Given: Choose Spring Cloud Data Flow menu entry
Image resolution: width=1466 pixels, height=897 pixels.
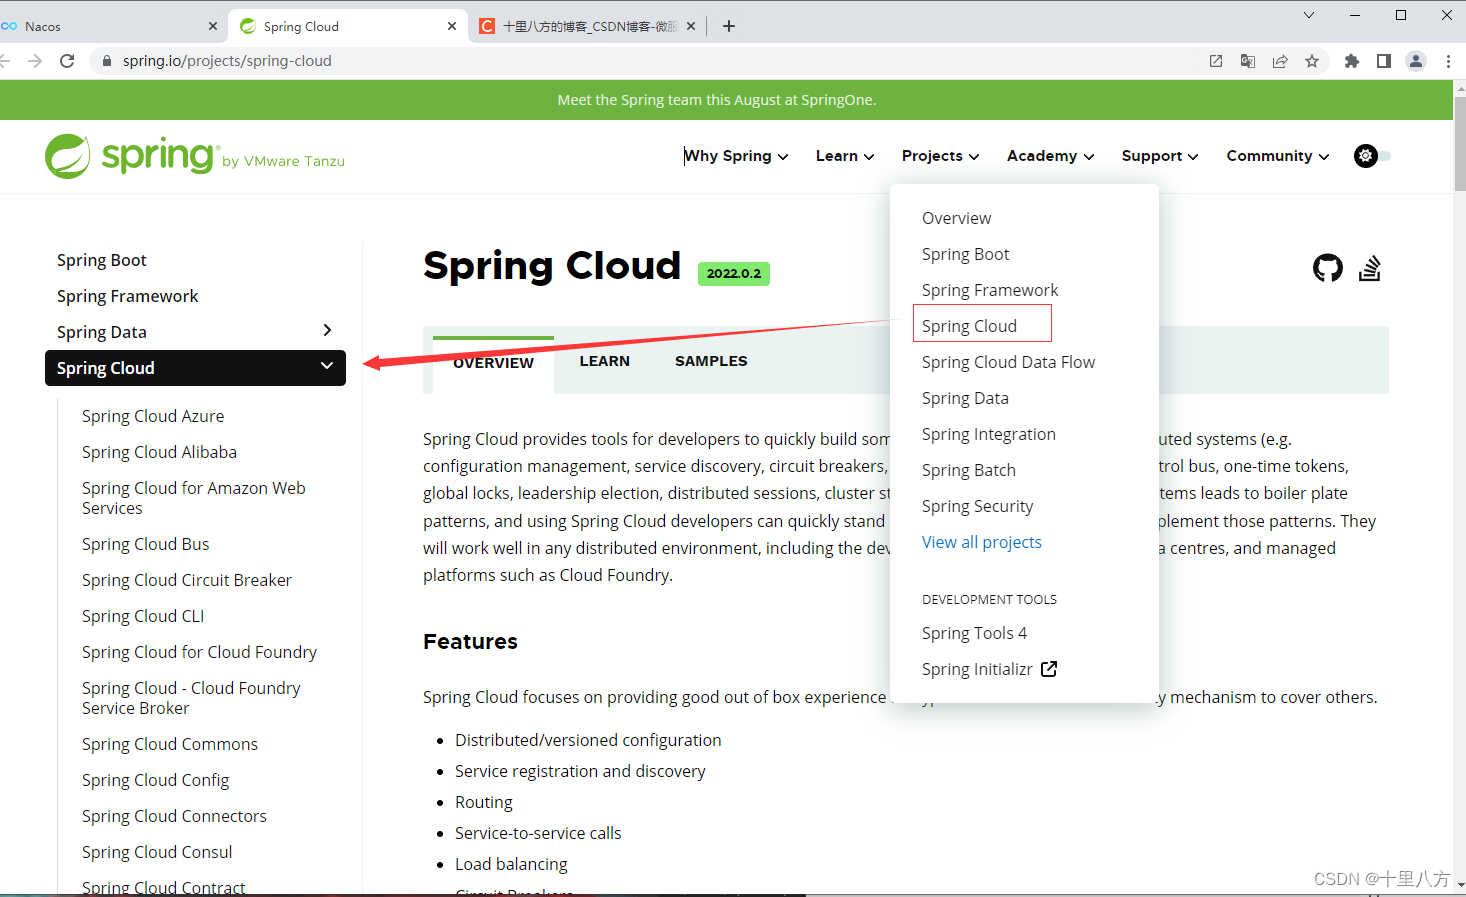Looking at the screenshot, I should (1008, 362).
